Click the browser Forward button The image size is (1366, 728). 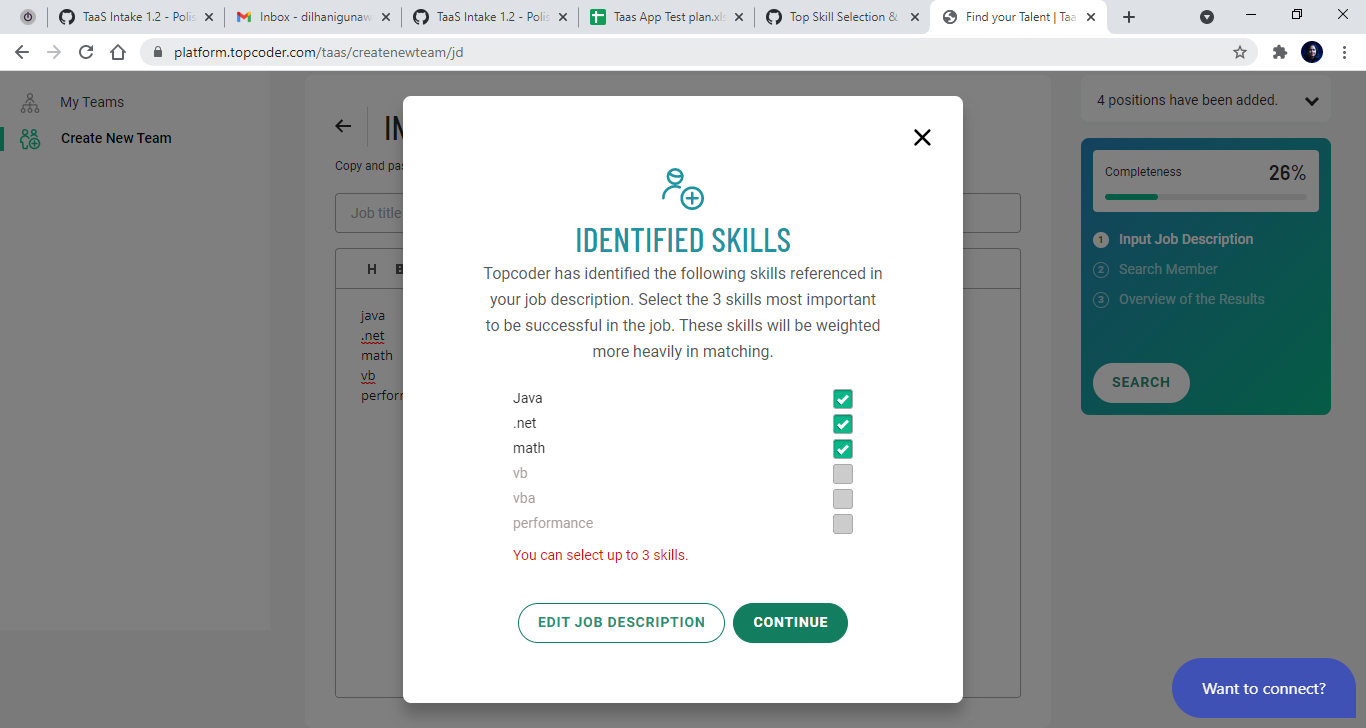point(54,52)
